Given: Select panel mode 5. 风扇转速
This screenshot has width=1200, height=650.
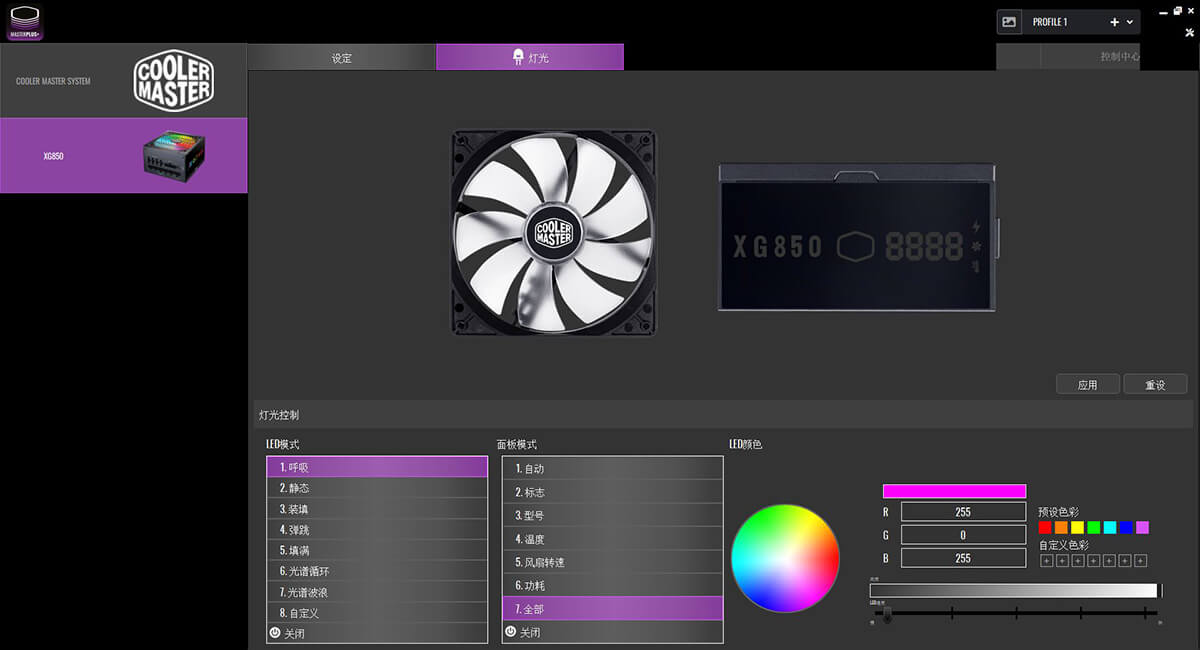Looking at the screenshot, I should [612, 562].
